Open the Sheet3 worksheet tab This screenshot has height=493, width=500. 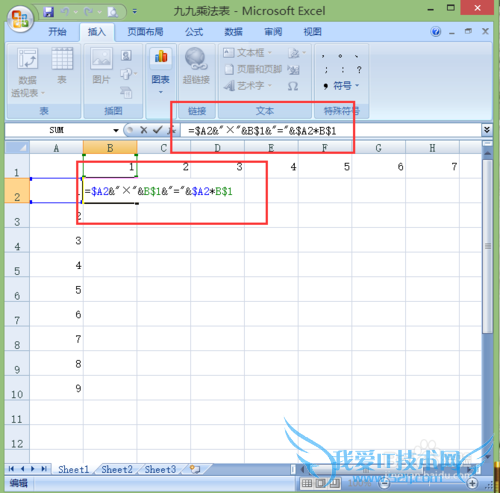[160, 469]
